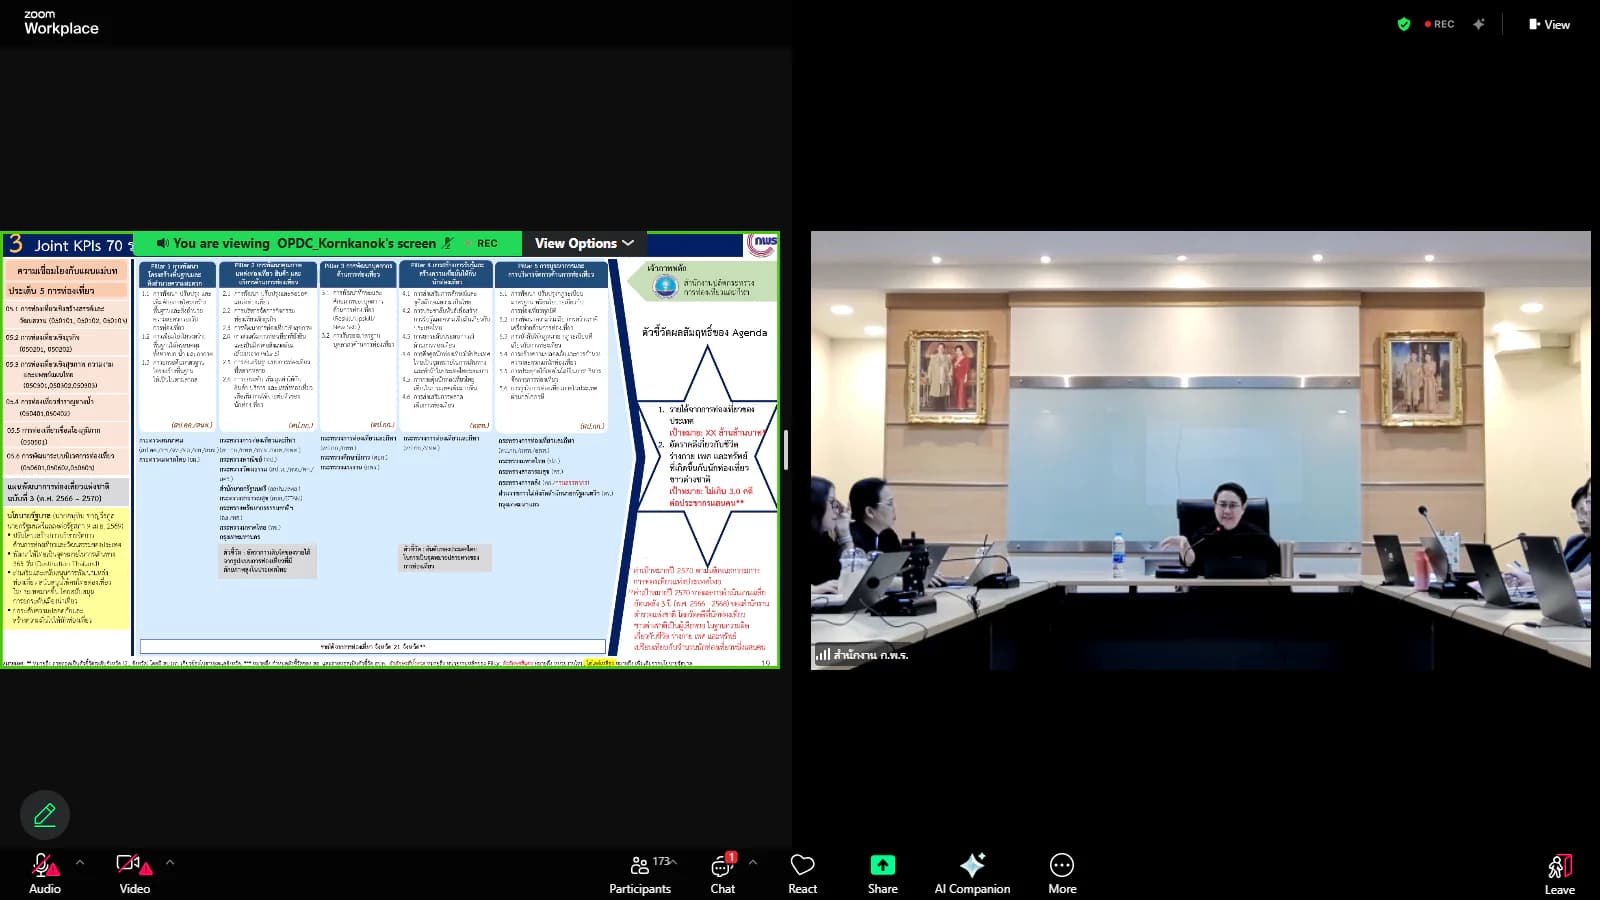
Task: Open the Chat panel
Action: 722,873
